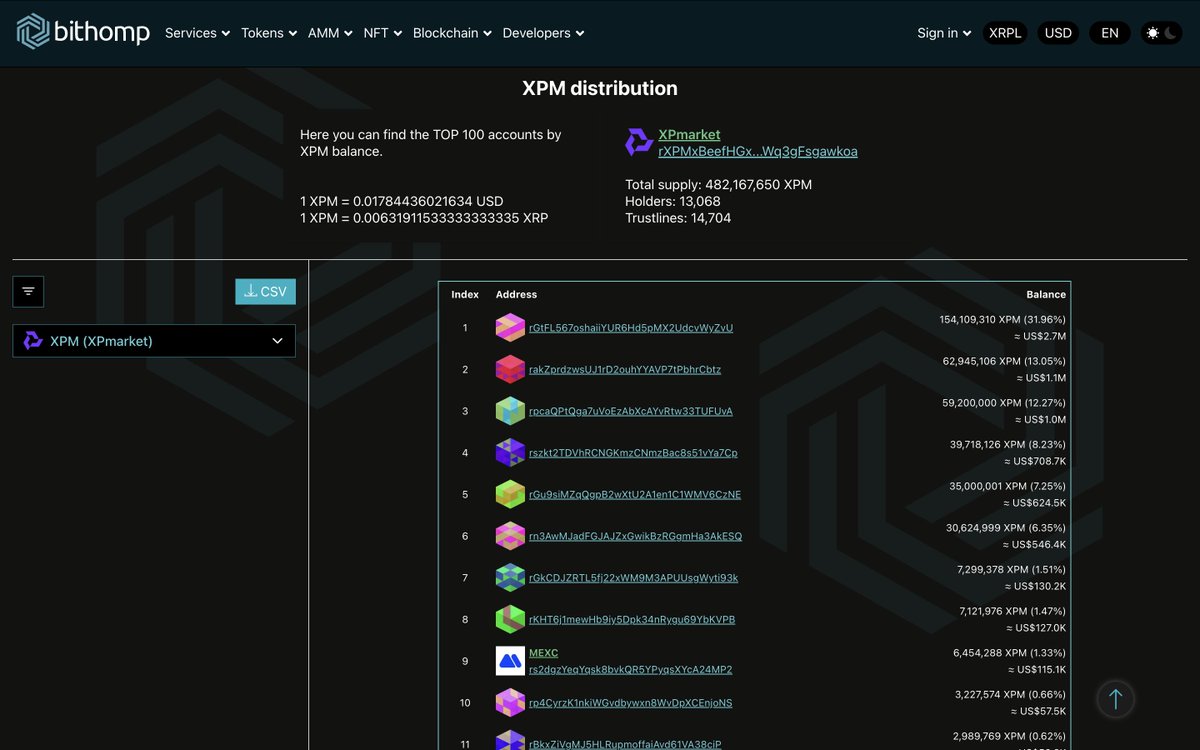Open address rakZprdzwsUJ1rD2ouhYYAVP7tPbhrCbtz
This screenshot has height=750, width=1200.
pos(625,369)
